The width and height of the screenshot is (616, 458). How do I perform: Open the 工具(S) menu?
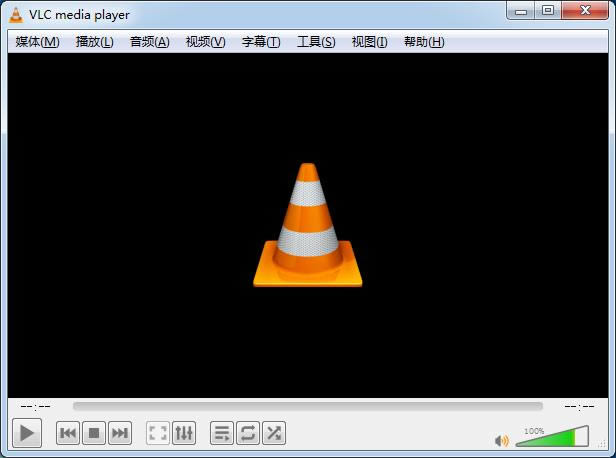click(x=316, y=42)
